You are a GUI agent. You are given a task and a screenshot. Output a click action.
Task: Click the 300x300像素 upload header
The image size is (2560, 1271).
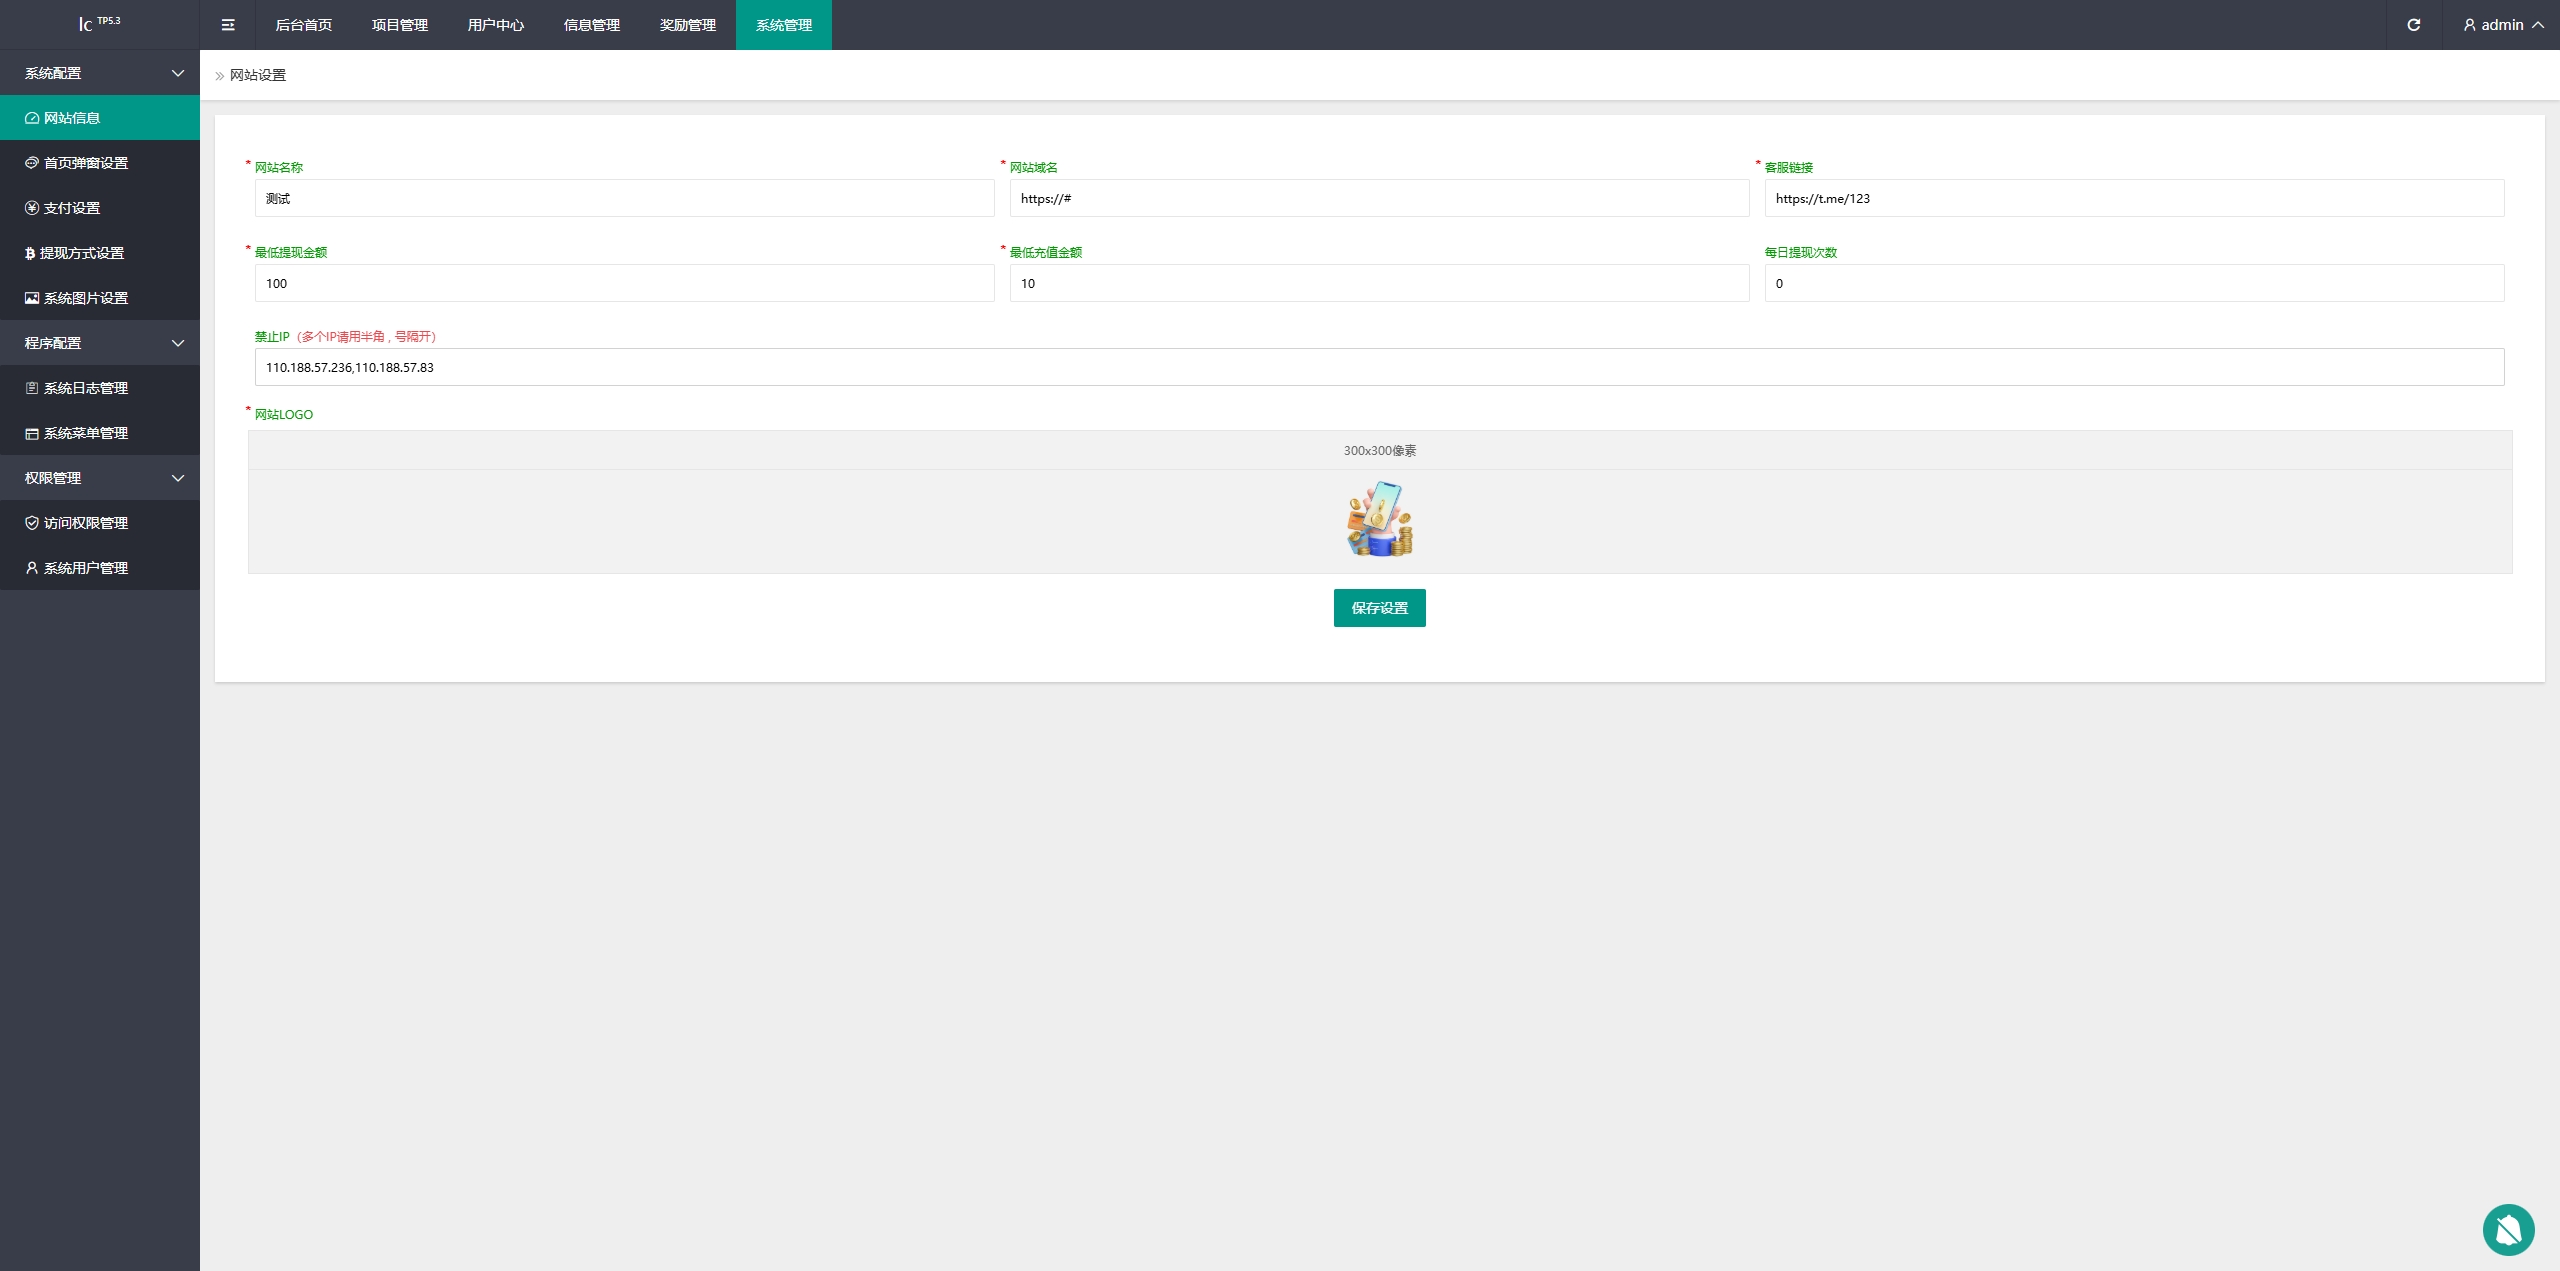click(1380, 450)
